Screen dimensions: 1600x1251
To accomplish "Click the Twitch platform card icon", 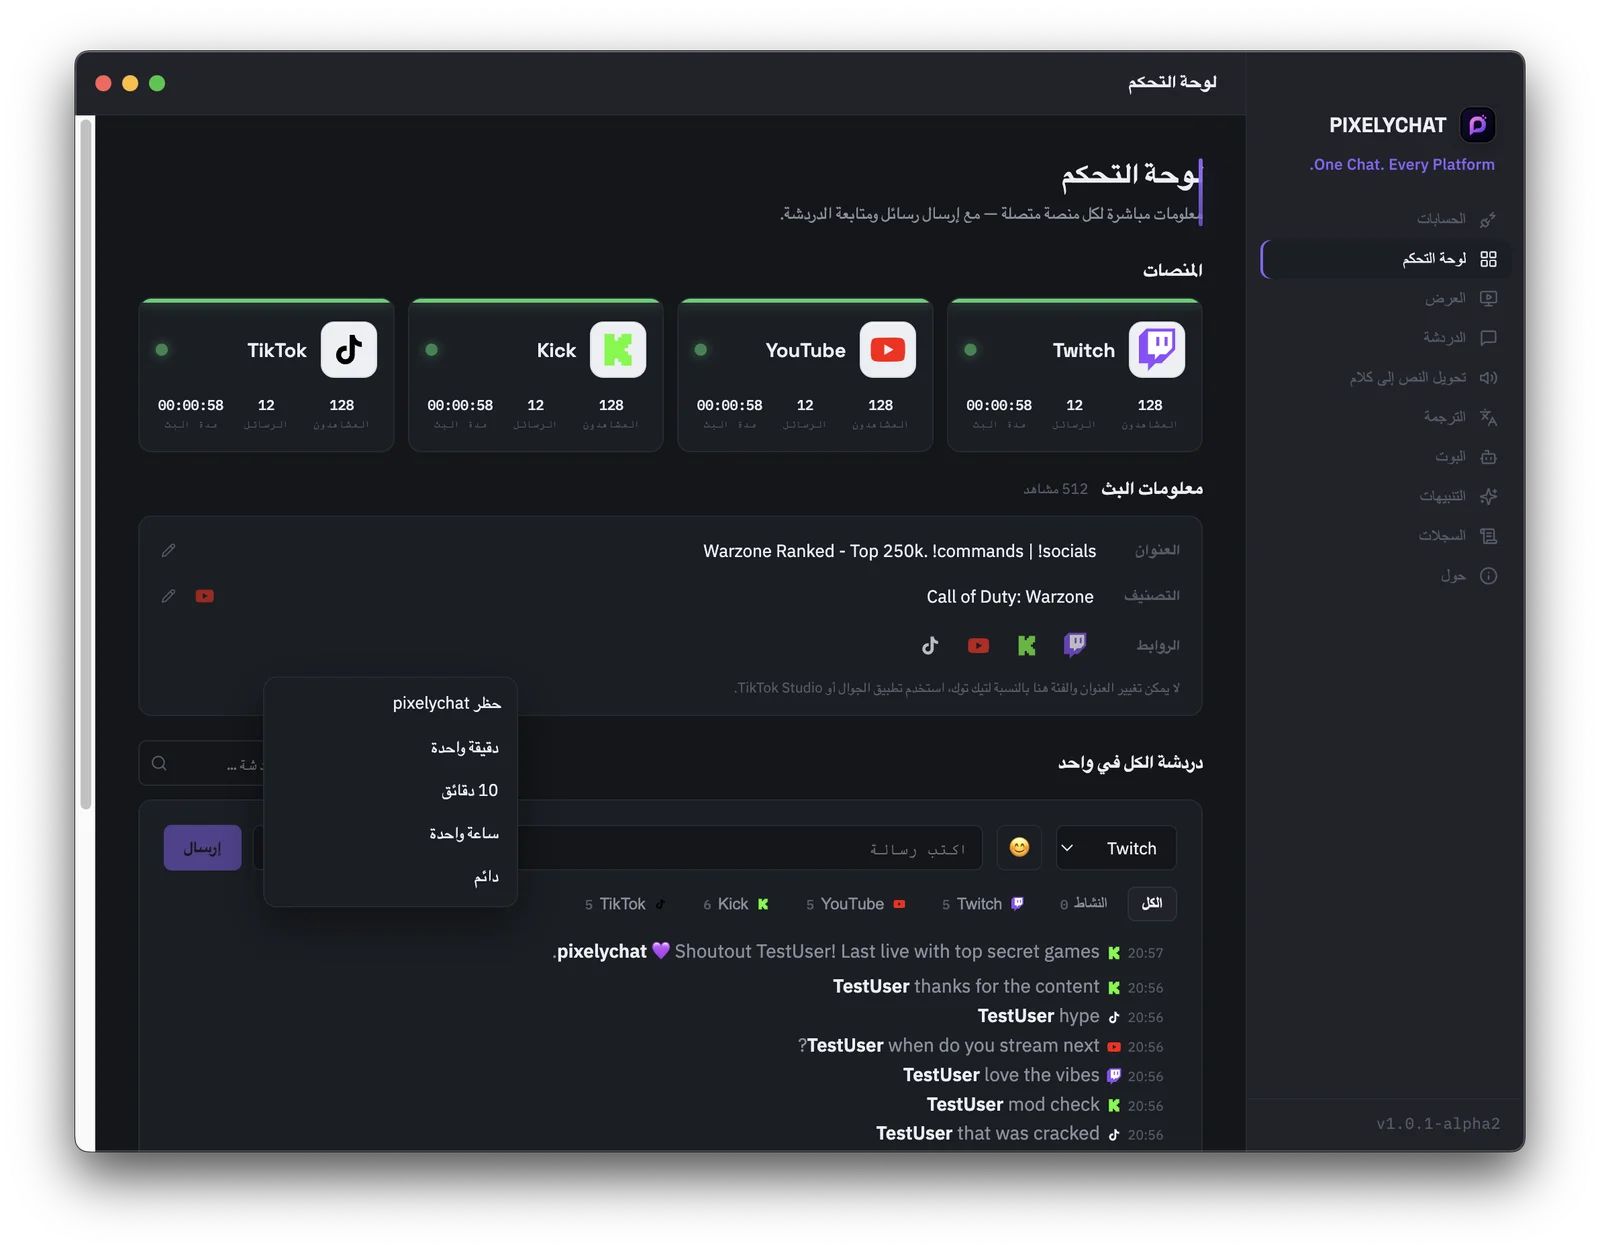I will [1157, 349].
